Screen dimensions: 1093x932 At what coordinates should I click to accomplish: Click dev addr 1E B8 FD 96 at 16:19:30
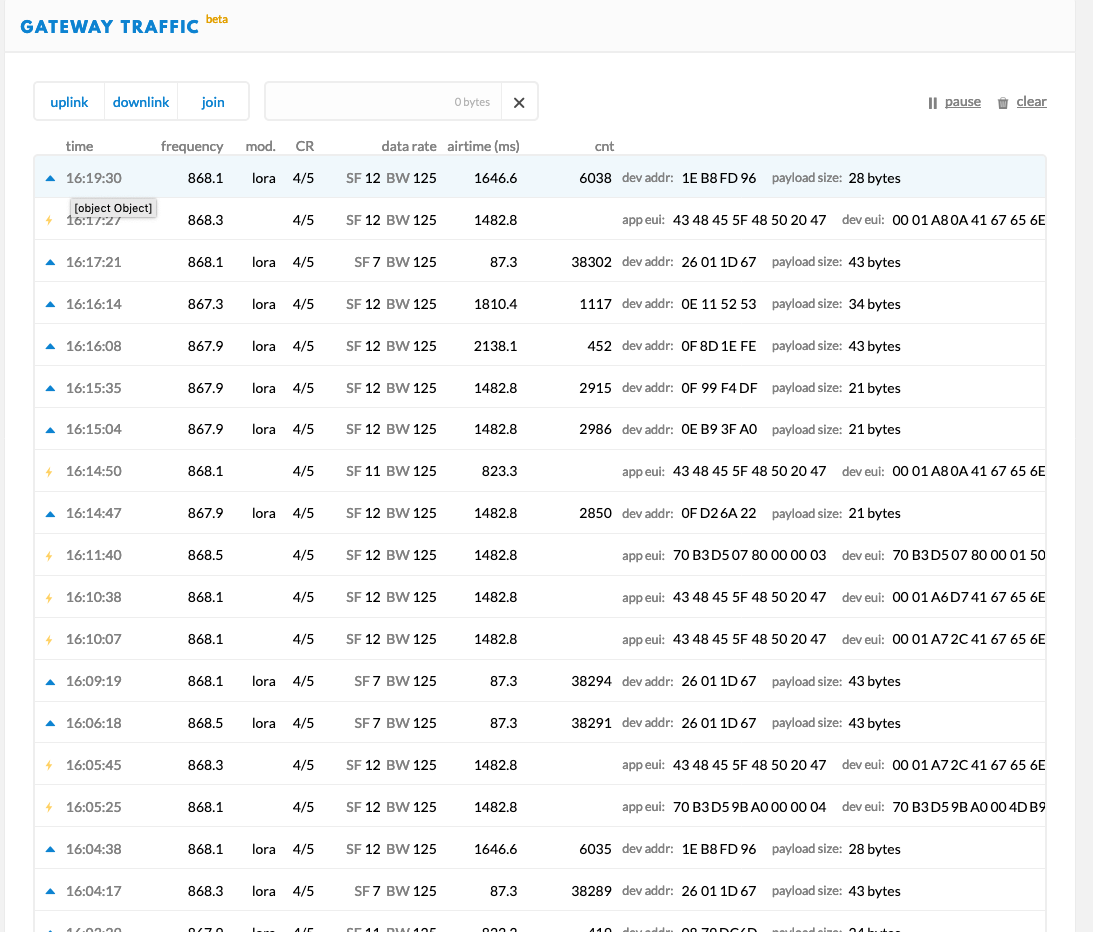click(719, 178)
